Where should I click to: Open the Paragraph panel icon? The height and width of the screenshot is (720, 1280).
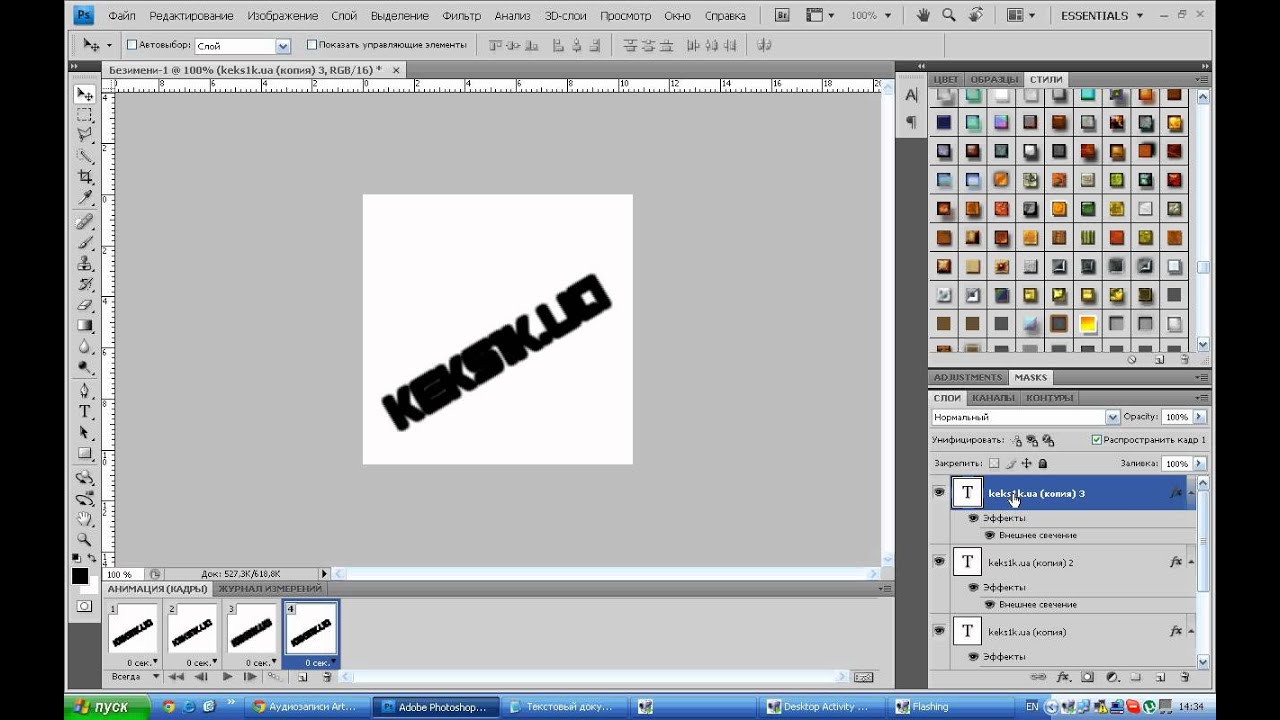911,122
